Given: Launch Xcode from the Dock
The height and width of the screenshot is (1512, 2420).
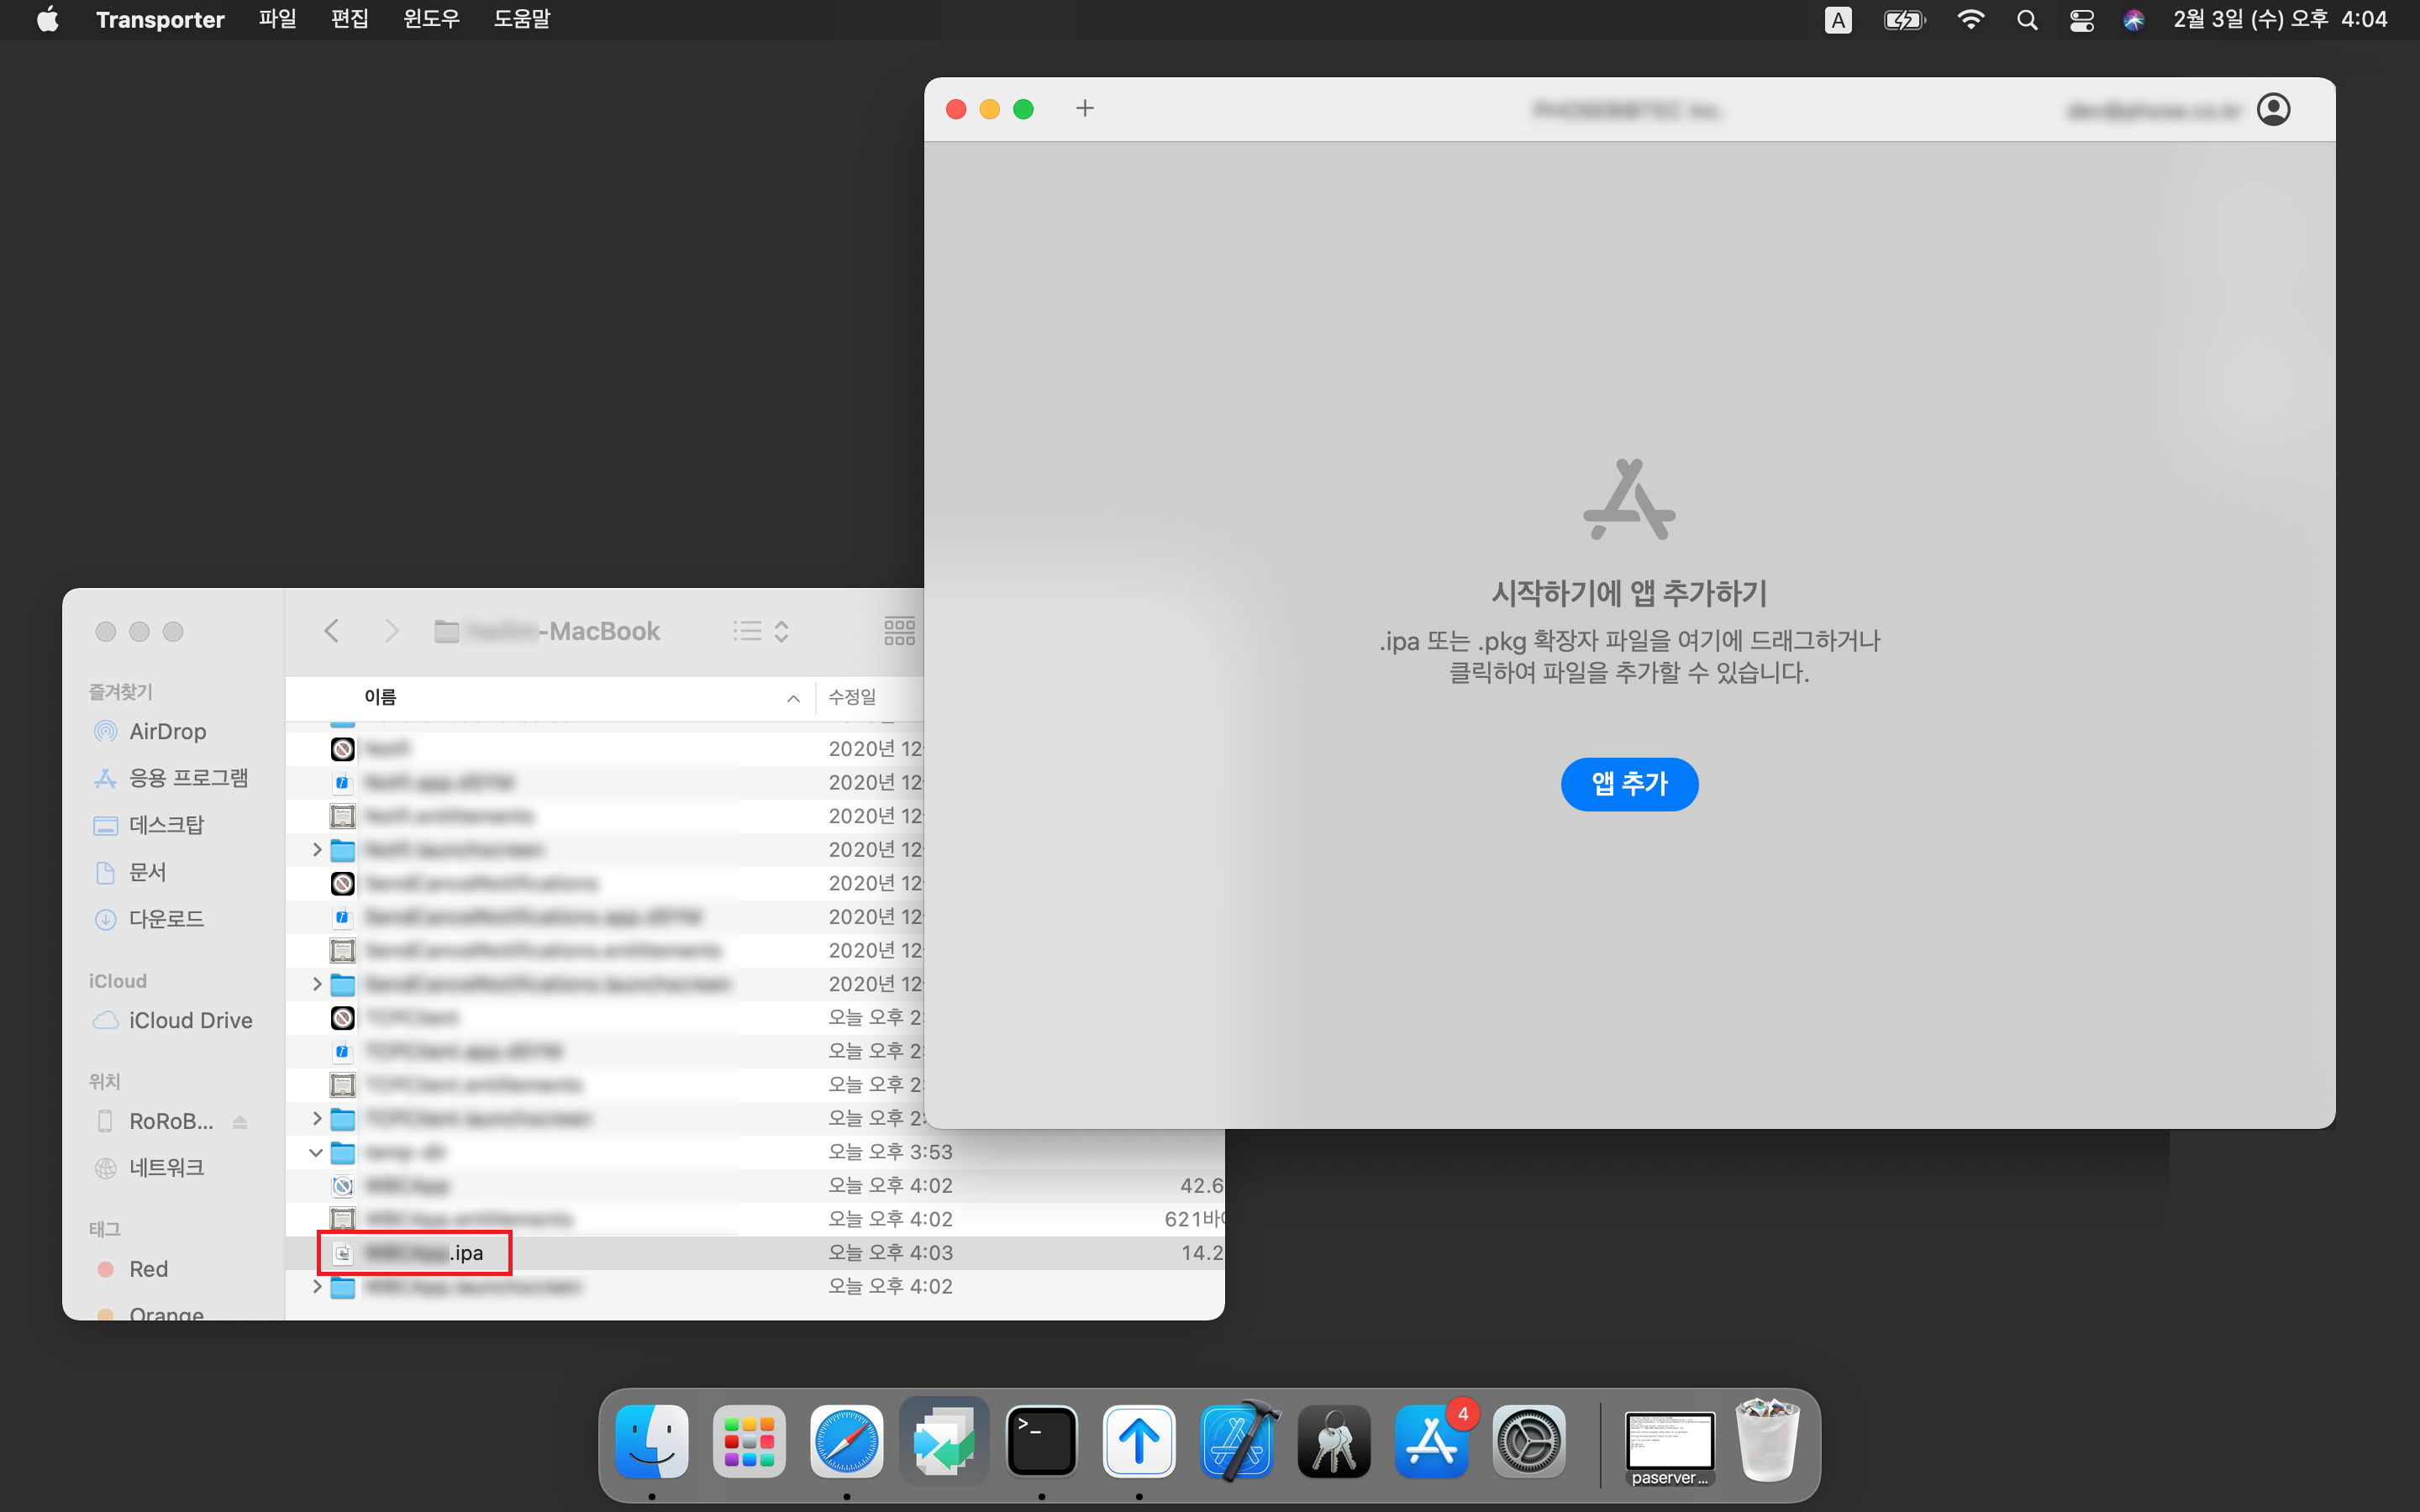Looking at the screenshot, I should tap(1237, 1441).
